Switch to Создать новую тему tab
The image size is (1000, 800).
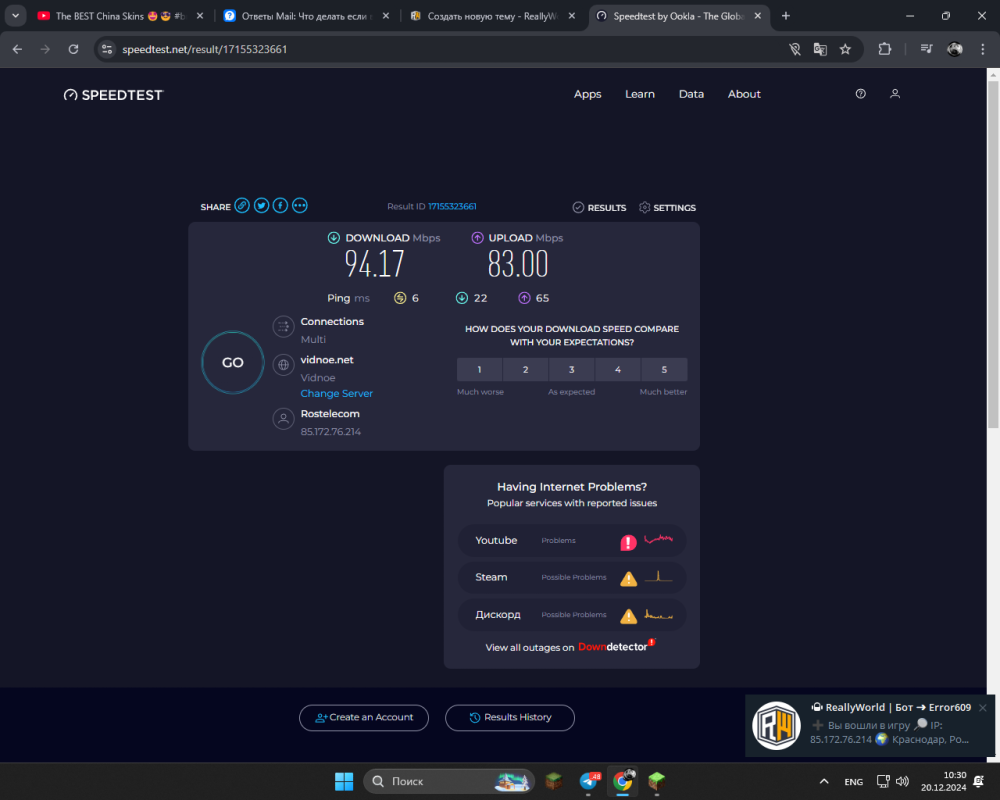[x=492, y=16]
